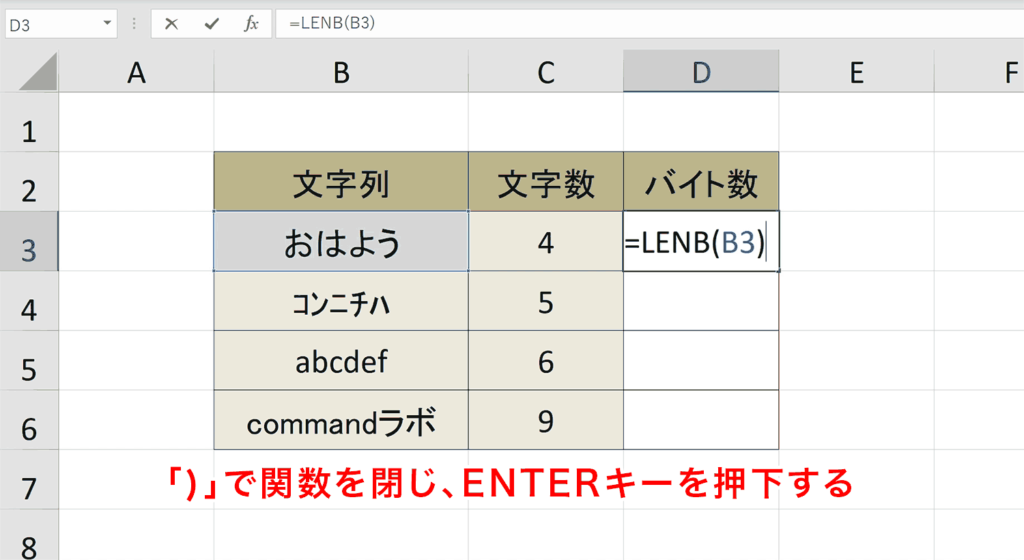Click the formula bar options dots
The image size is (1024, 560).
pyautogui.click(x=134, y=24)
